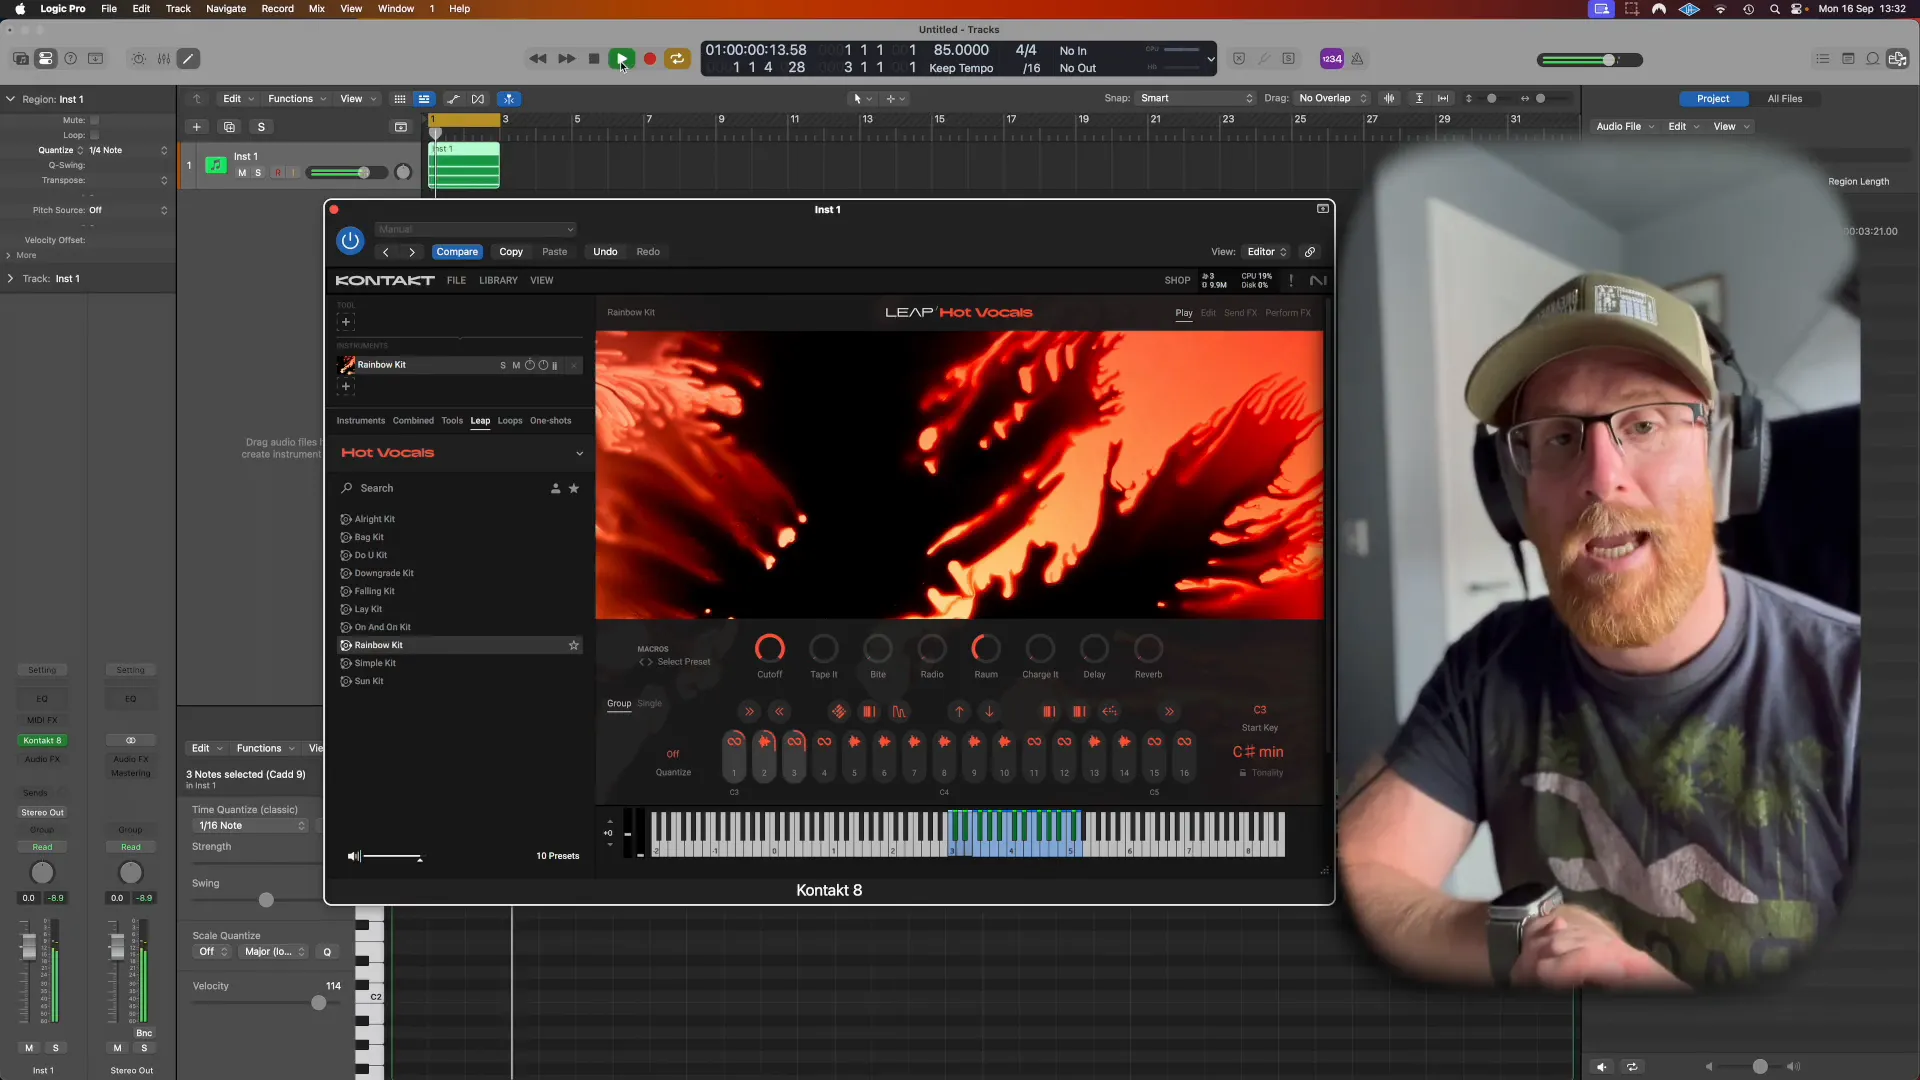The image size is (1920, 1080).
Task: Click loop pad number 16
Action: (1184, 756)
